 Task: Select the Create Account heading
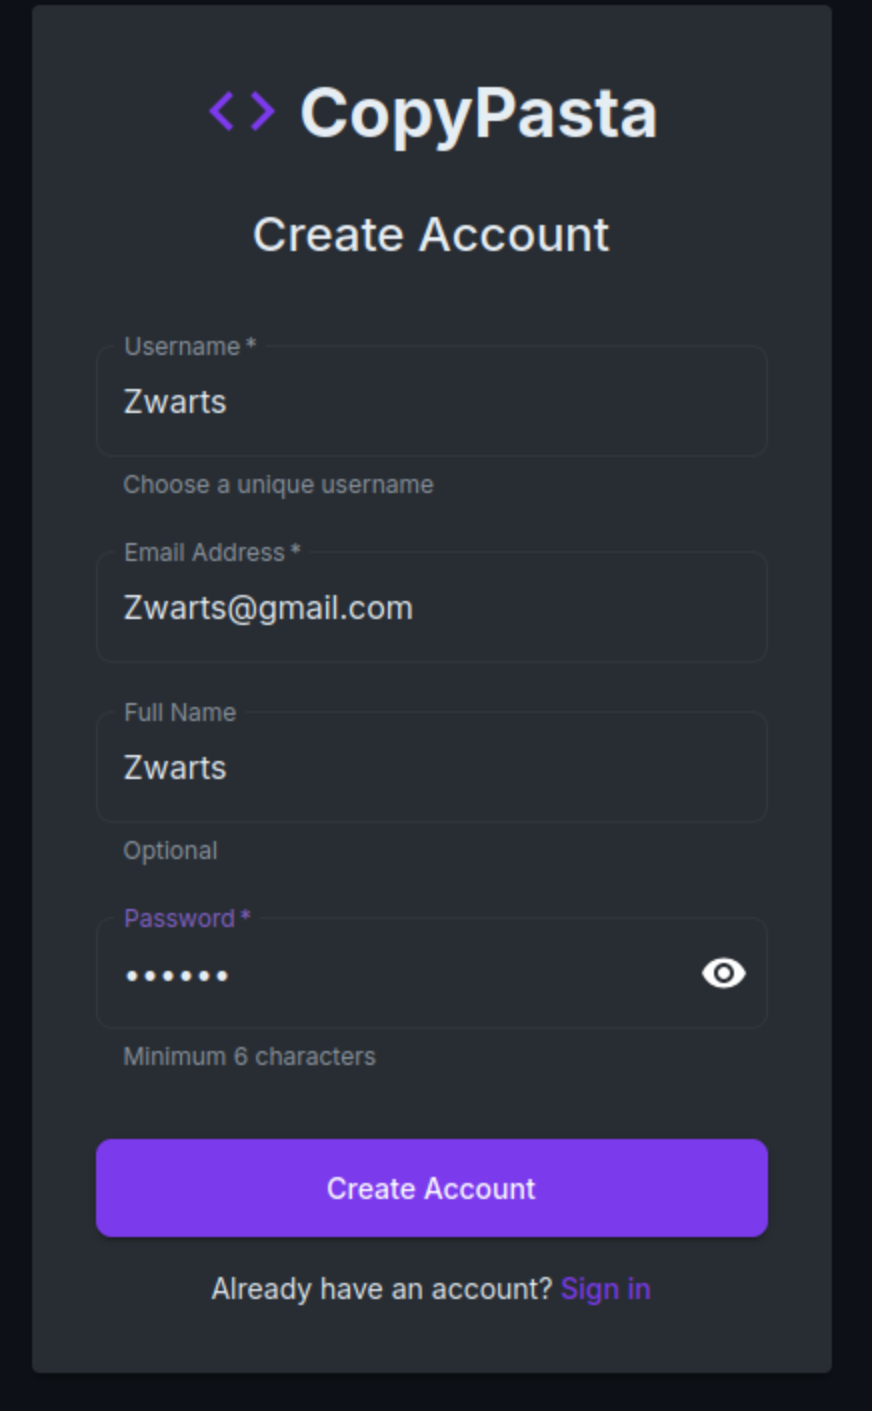click(430, 234)
